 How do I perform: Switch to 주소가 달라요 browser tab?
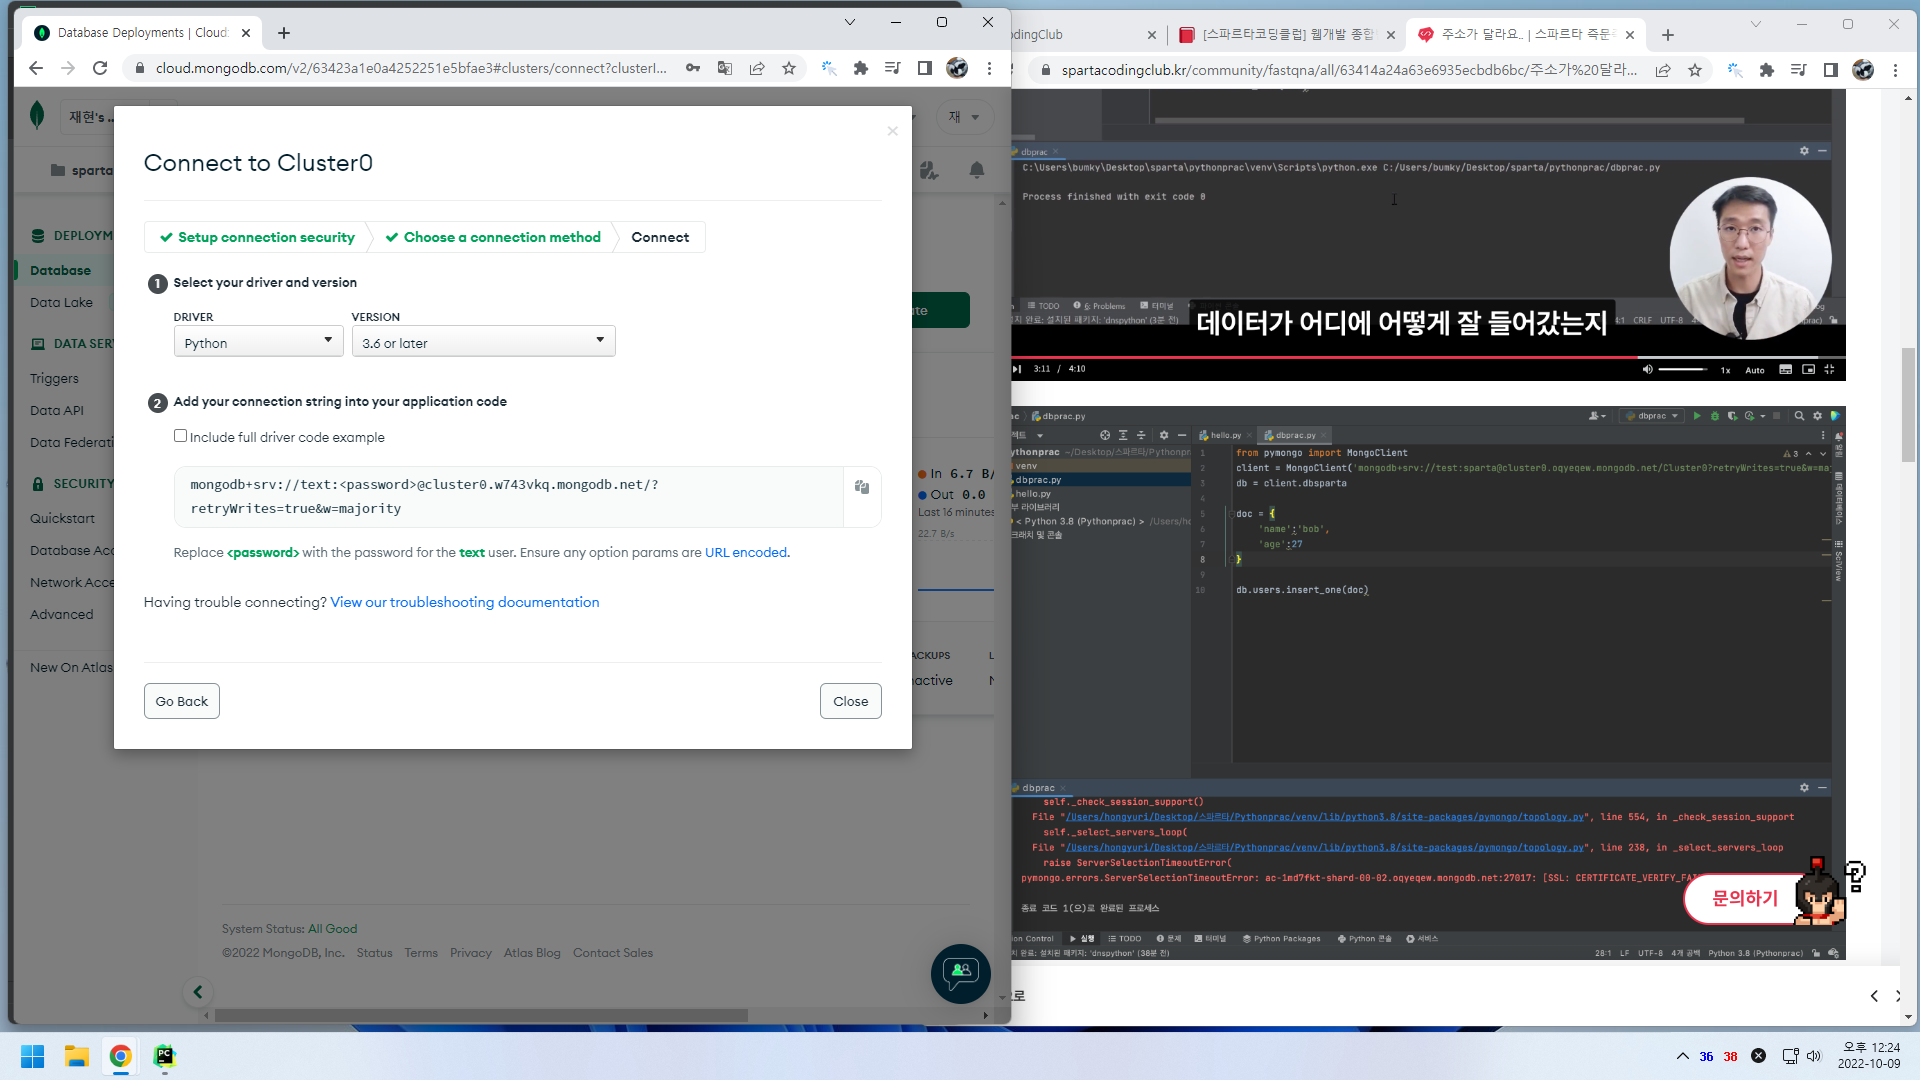pyautogui.click(x=1525, y=35)
